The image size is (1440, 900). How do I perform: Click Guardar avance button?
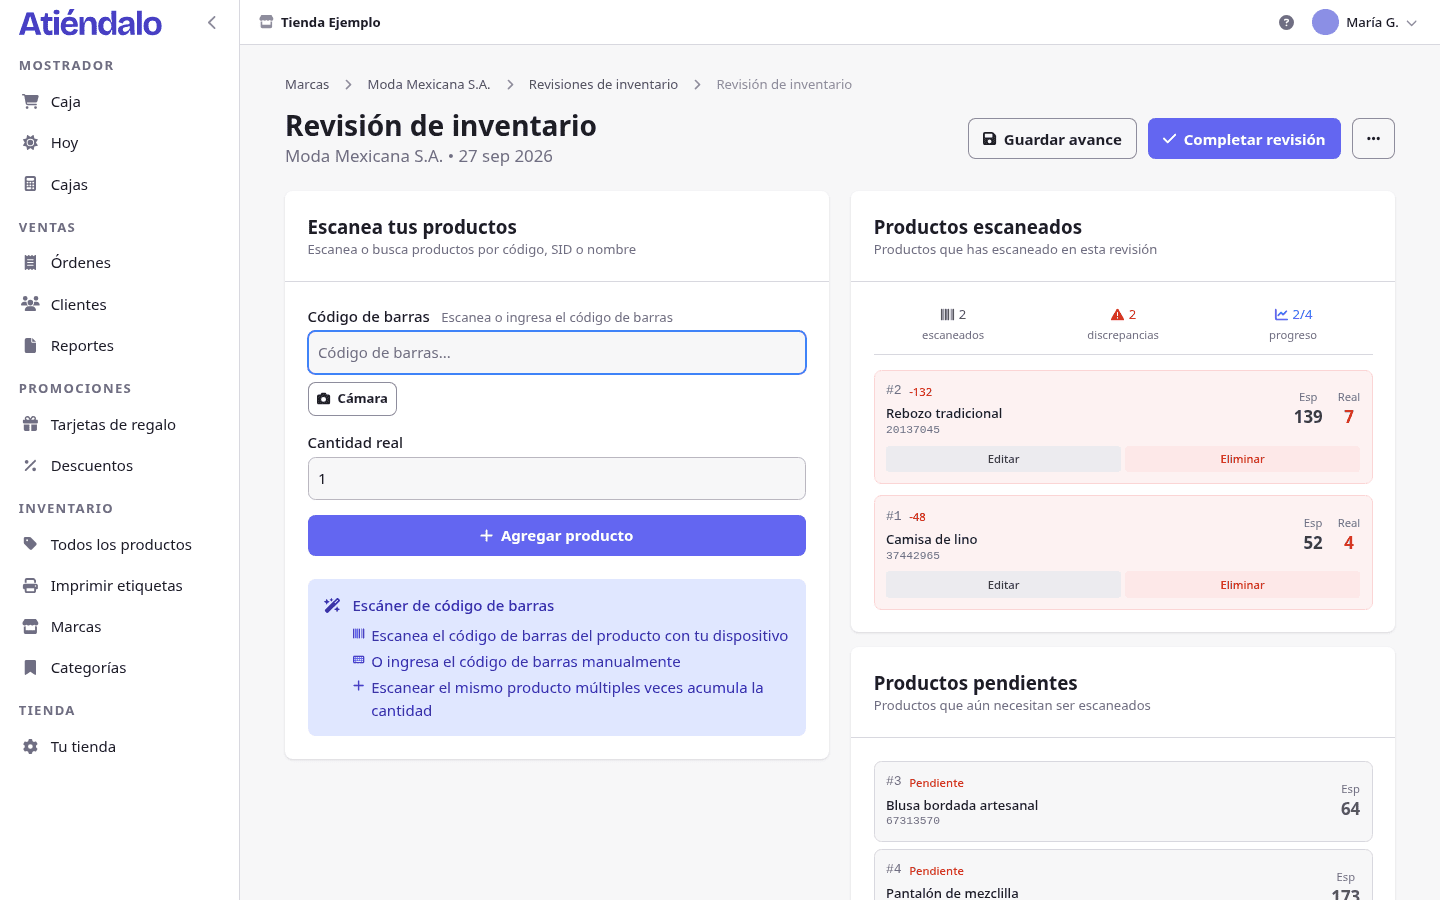pos(1052,139)
